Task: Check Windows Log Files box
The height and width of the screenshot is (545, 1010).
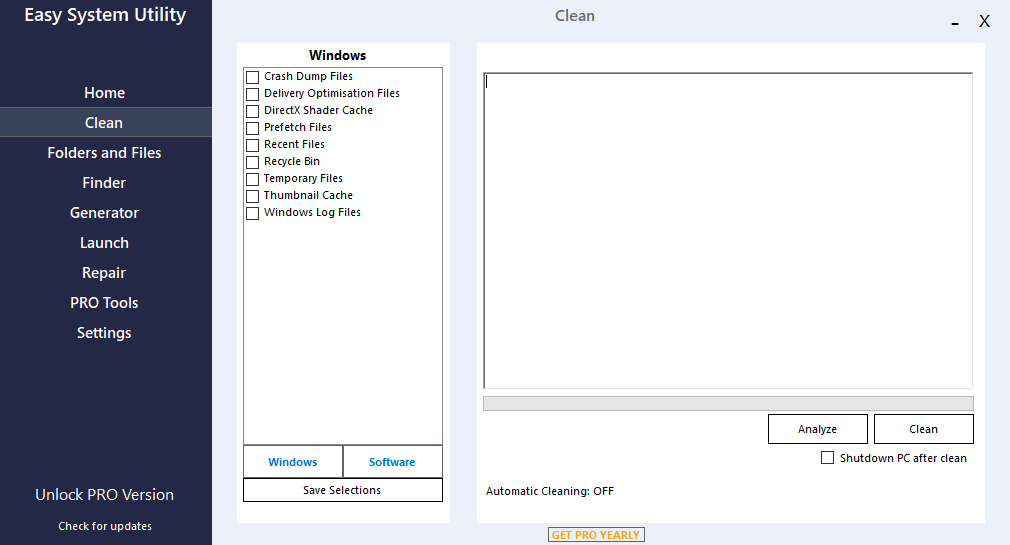Action: tap(252, 213)
